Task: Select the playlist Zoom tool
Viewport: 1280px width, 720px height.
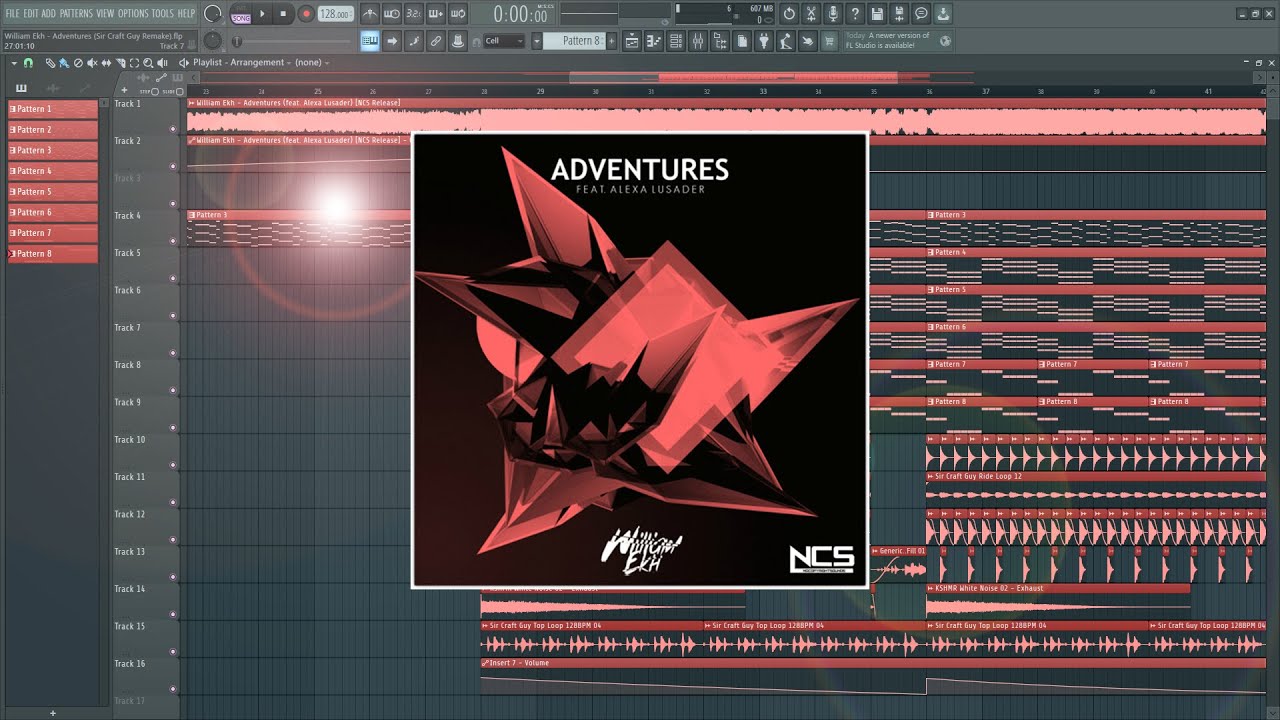Action: (x=148, y=62)
